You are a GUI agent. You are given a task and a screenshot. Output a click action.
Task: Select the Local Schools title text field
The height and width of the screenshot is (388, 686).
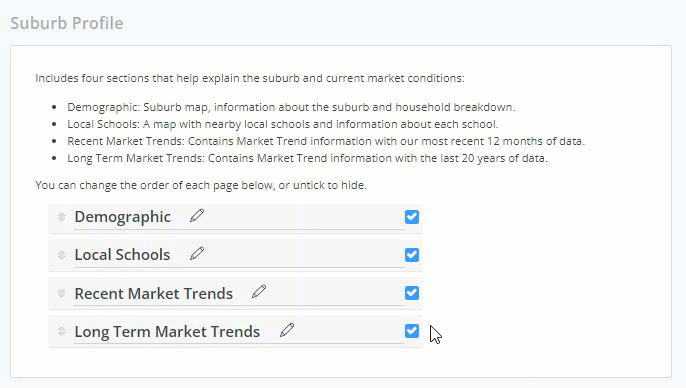coord(239,255)
